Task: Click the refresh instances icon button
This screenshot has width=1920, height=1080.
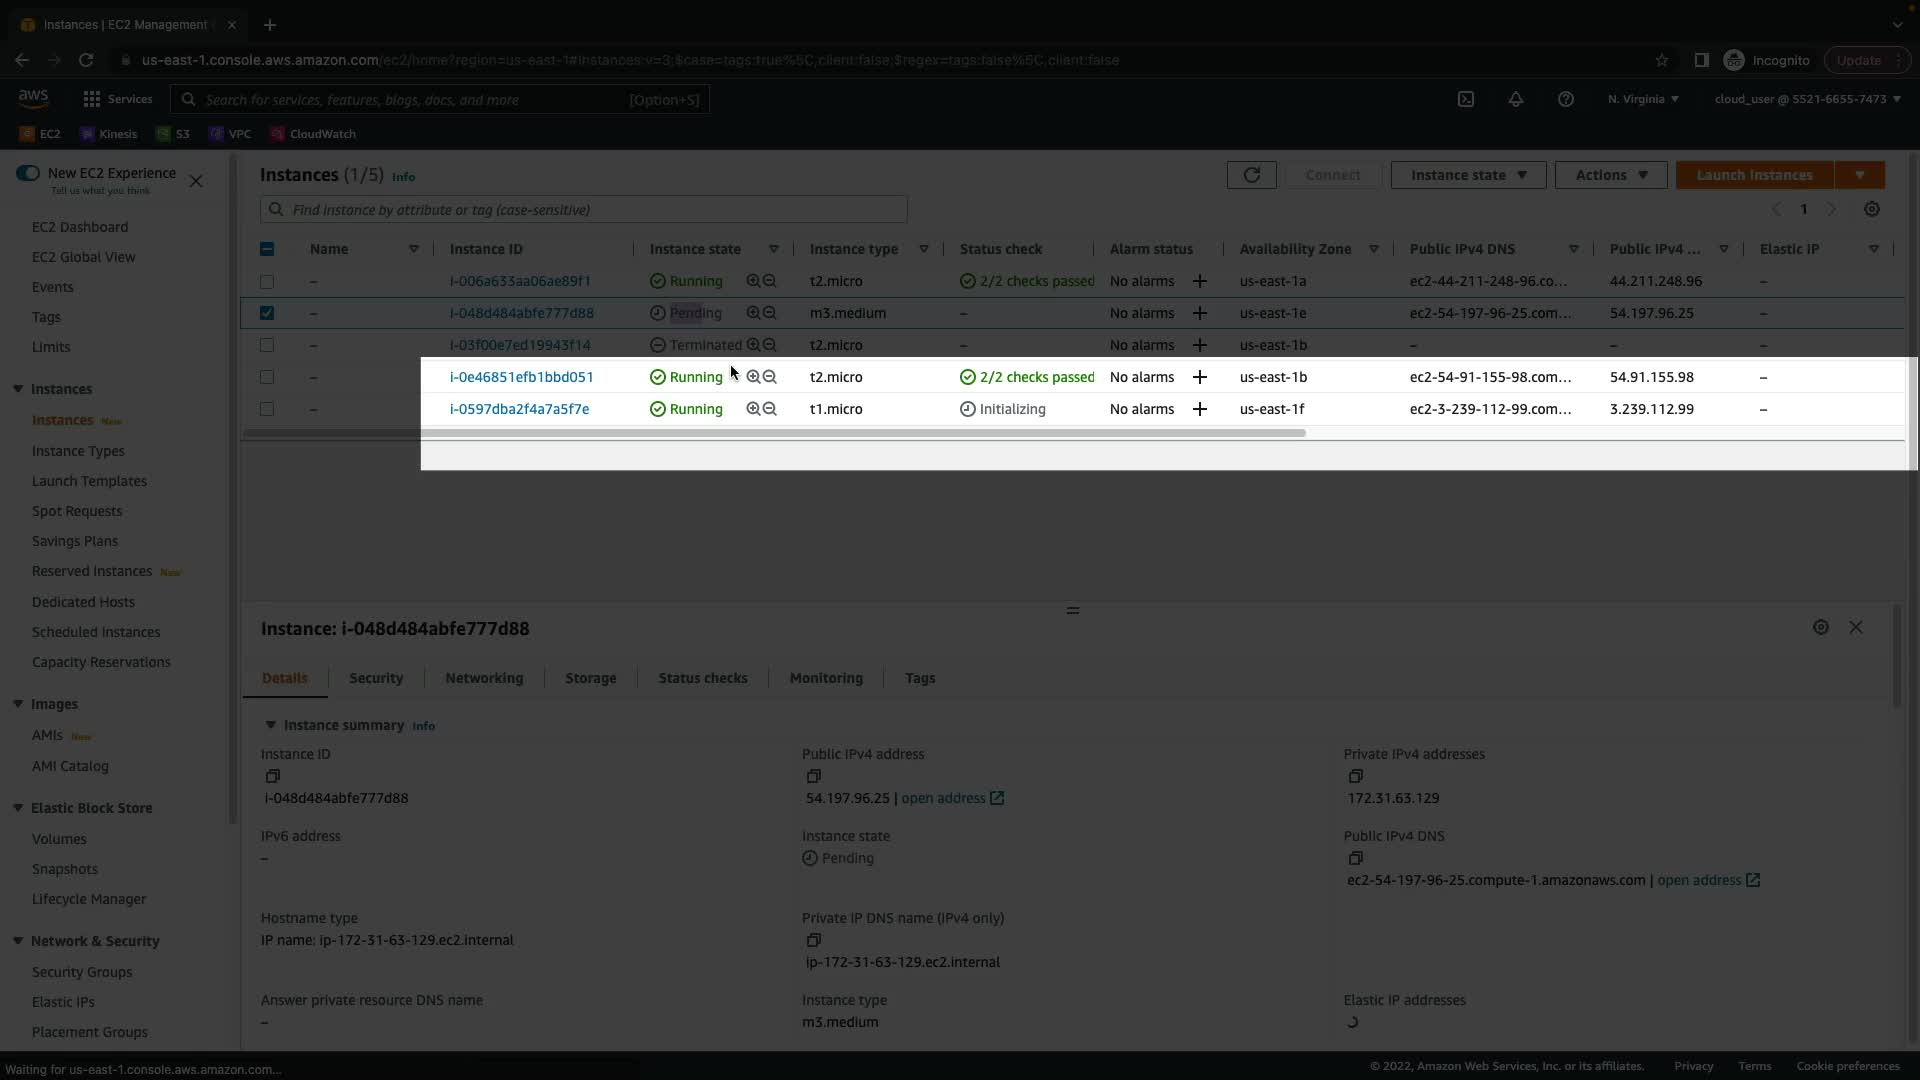Action: 1251,175
